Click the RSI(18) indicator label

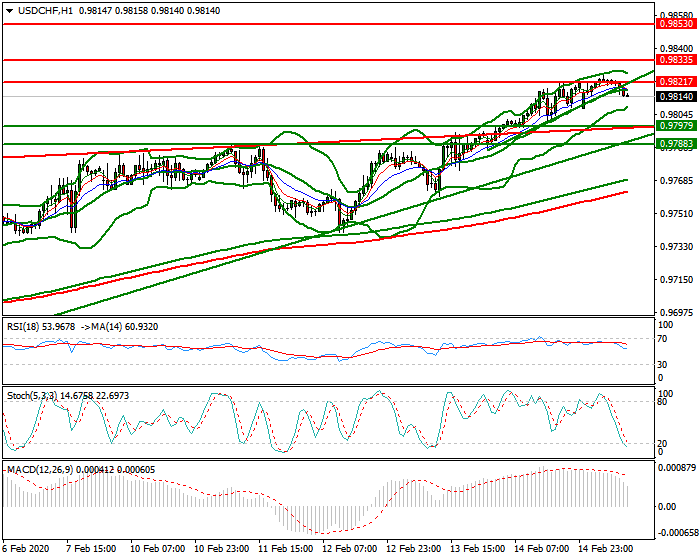tap(23, 327)
